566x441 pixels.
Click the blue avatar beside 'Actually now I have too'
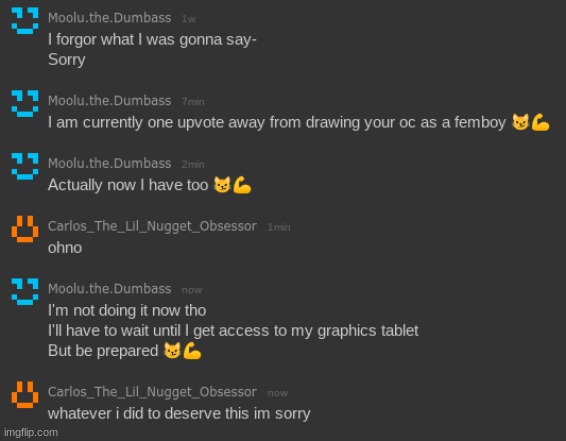point(25,166)
